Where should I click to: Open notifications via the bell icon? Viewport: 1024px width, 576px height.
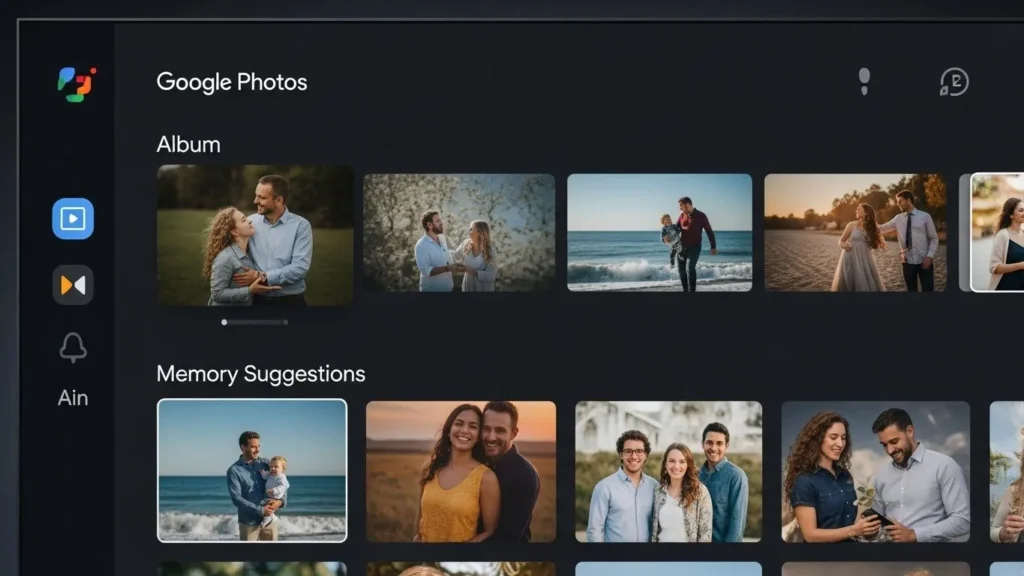tap(71, 349)
